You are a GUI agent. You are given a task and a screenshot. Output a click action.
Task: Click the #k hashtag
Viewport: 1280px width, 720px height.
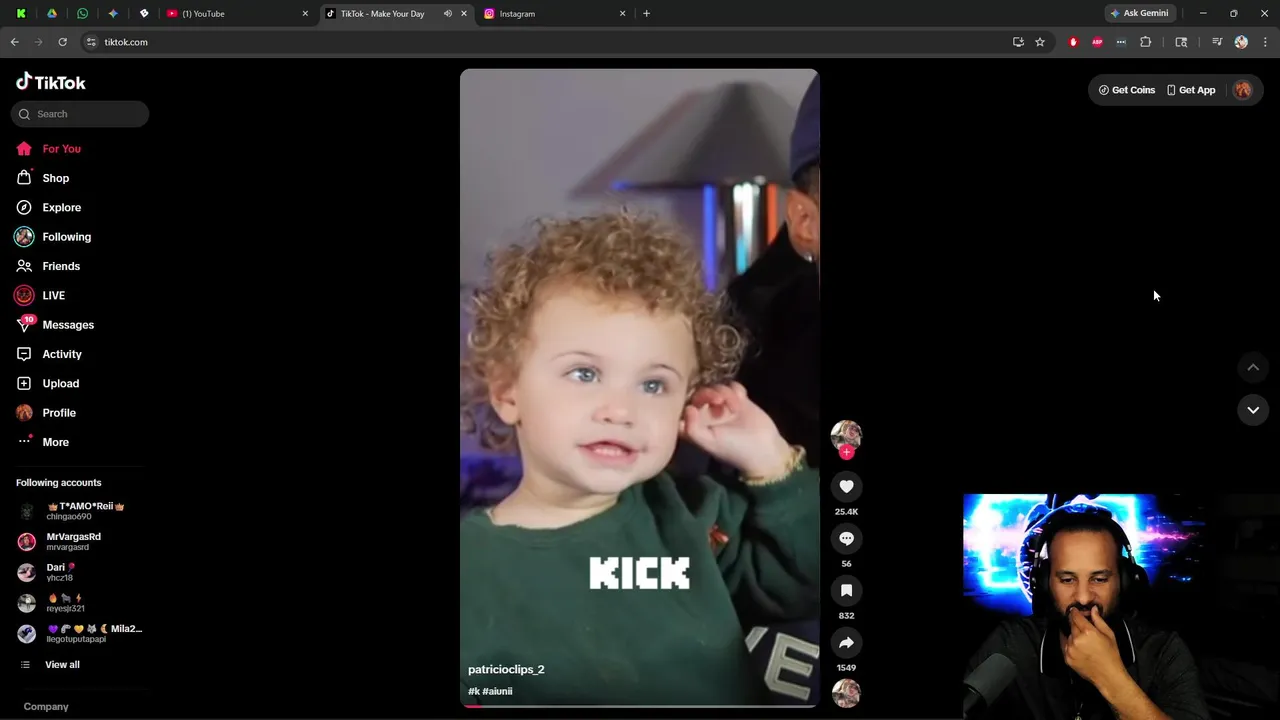click(x=473, y=691)
